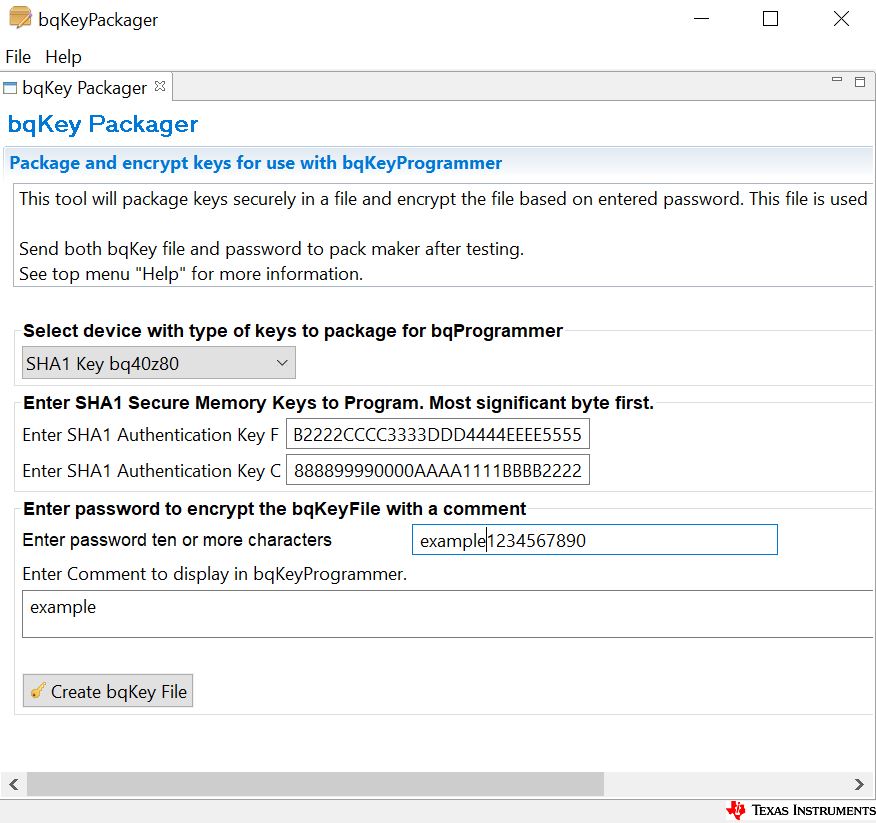Viewport: 876px width, 823px height.
Task: Select the bqKey Packager tab
Action: click(x=84, y=88)
